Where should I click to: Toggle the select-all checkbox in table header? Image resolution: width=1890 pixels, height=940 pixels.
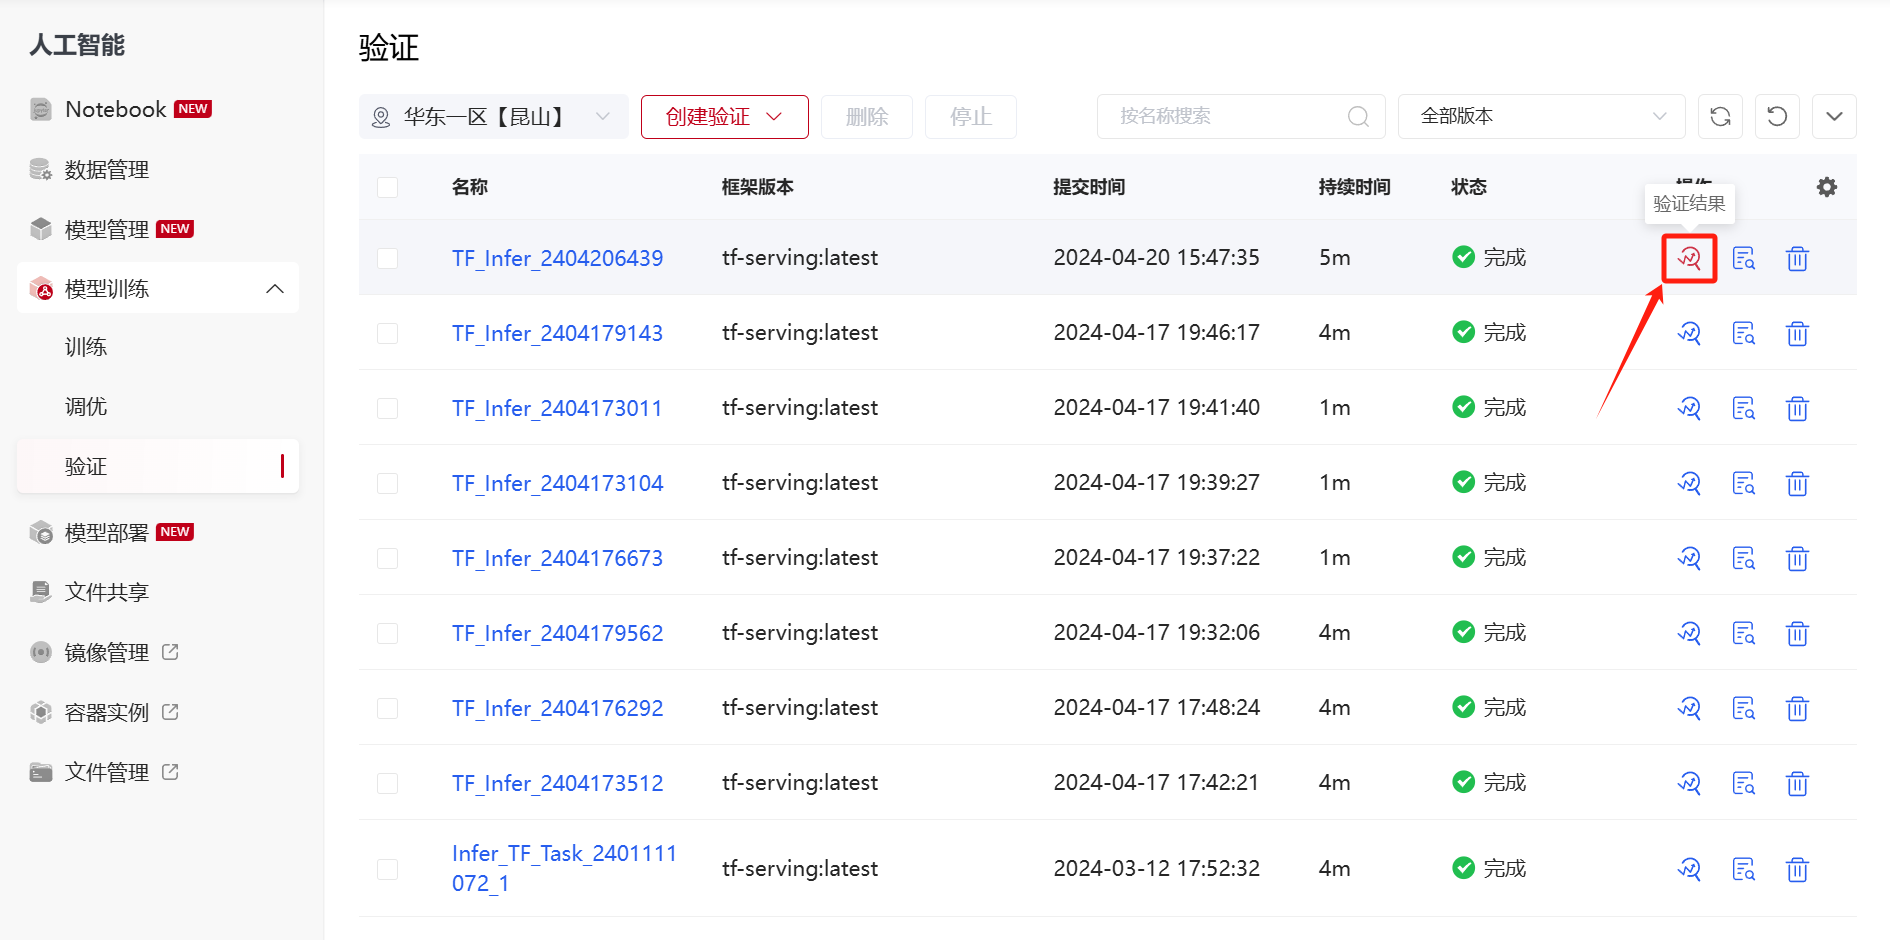point(388,187)
